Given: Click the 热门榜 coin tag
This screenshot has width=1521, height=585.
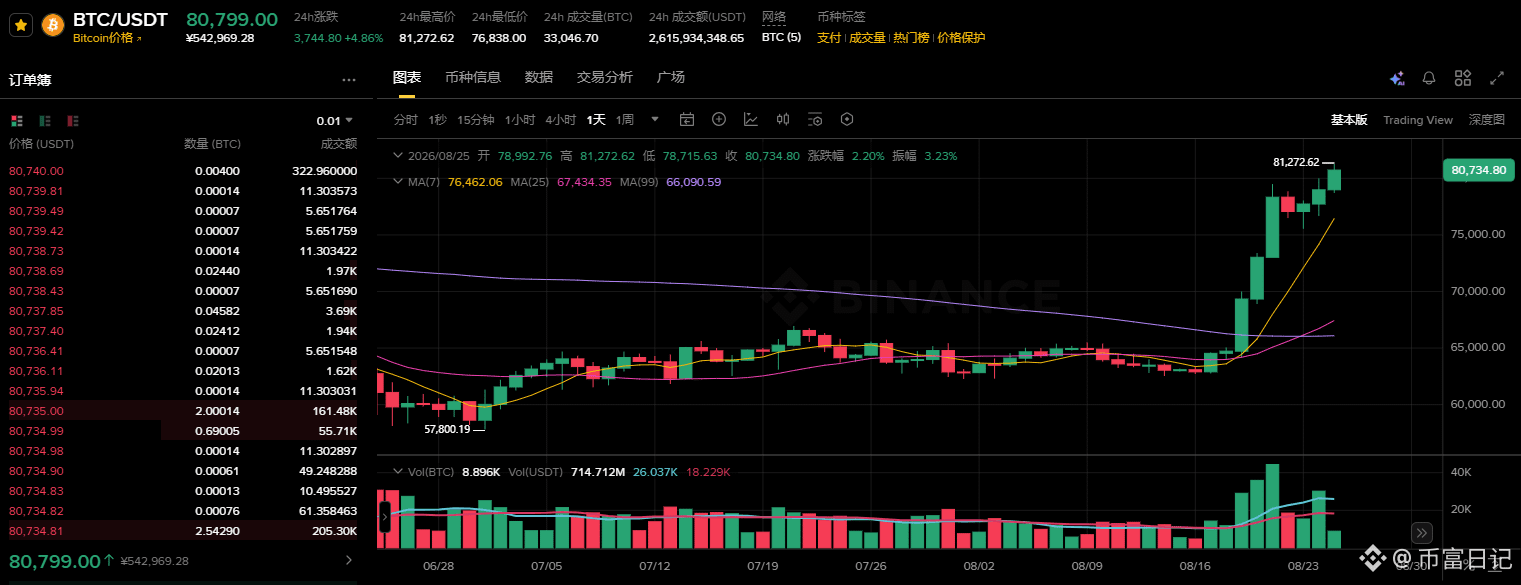Looking at the screenshot, I should [911, 38].
